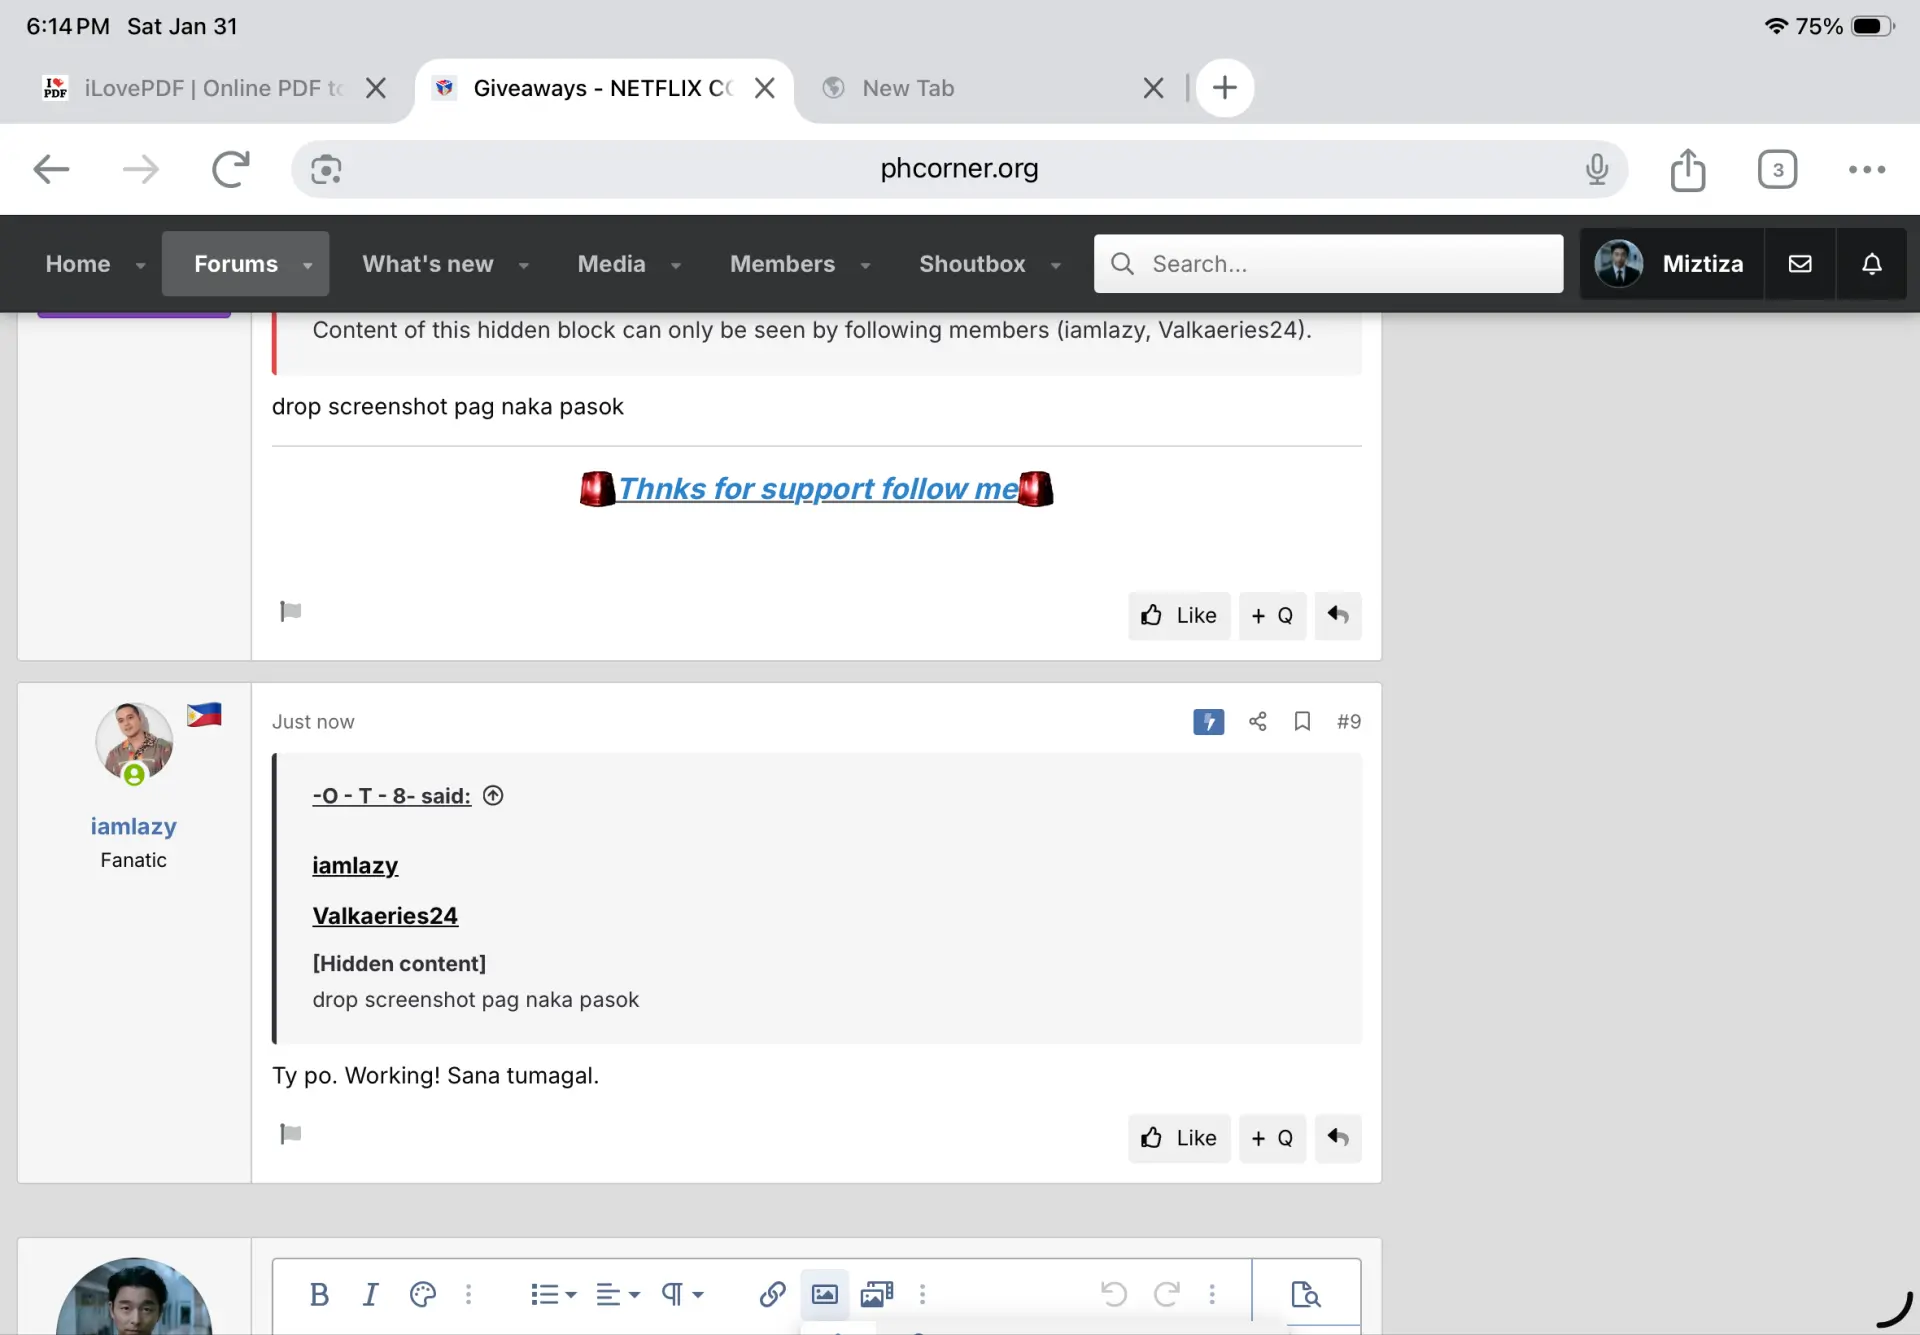Expand paragraph format dropdown in editor
The width and height of the screenshot is (1920, 1335).
682,1295
